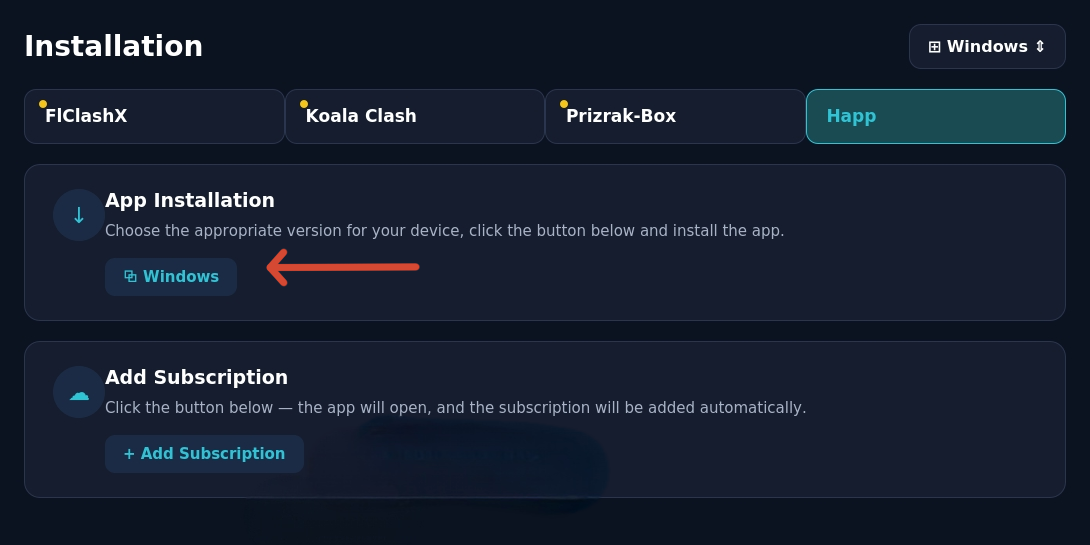Click the yellow dot on FlClashX tab
This screenshot has width=1090, height=545.
[43, 104]
